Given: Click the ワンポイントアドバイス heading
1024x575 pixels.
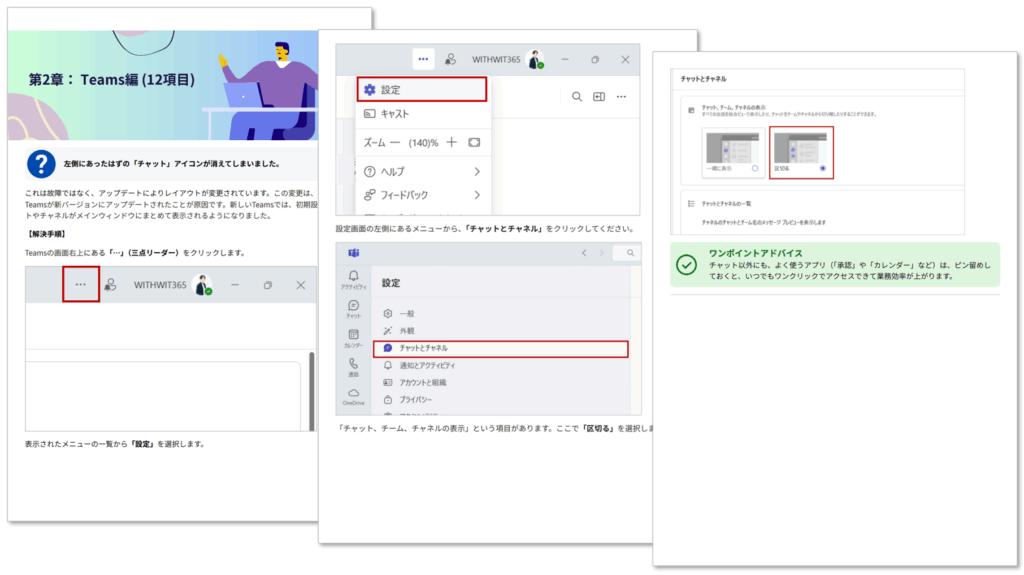Looking at the screenshot, I should click(x=756, y=253).
